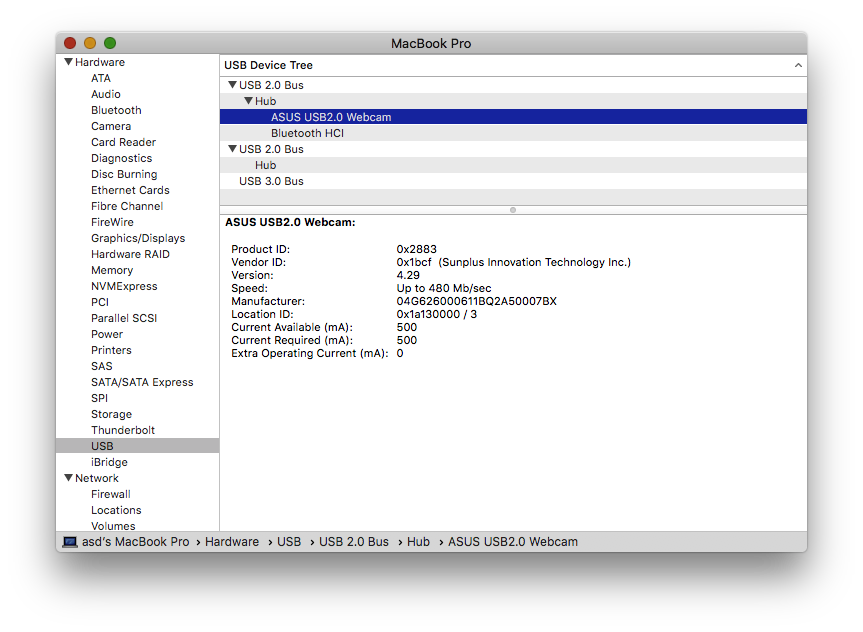The image size is (863, 632).
Task: Show Memory information from sidebar
Action: 112,270
